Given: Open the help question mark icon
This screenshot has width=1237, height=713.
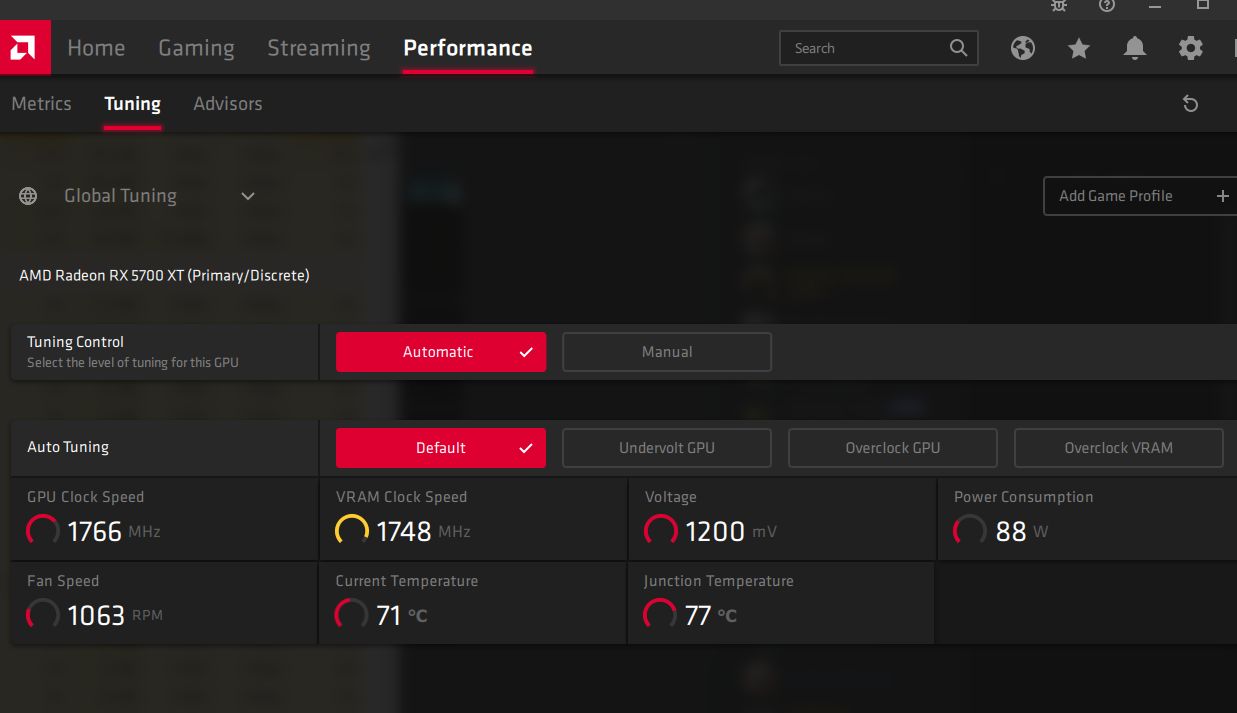Looking at the screenshot, I should point(1106,5).
